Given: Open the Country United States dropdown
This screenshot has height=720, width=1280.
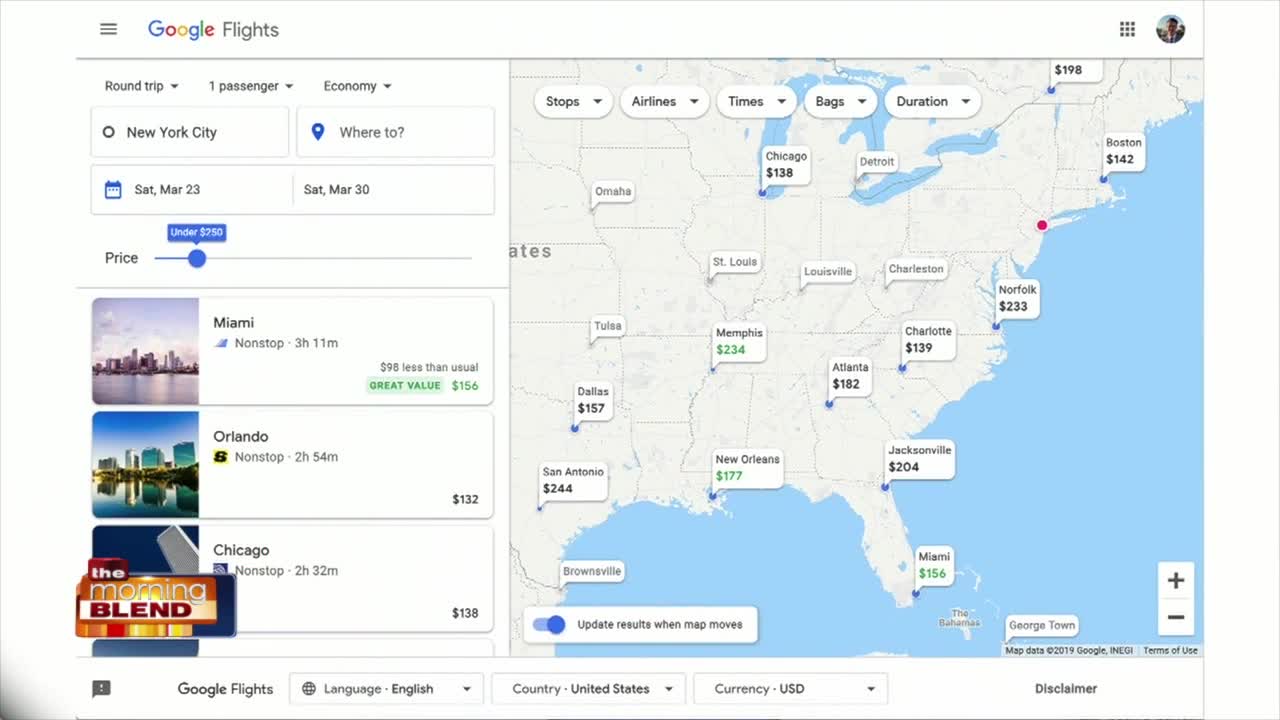Looking at the screenshot, I should tap(589, 689).
